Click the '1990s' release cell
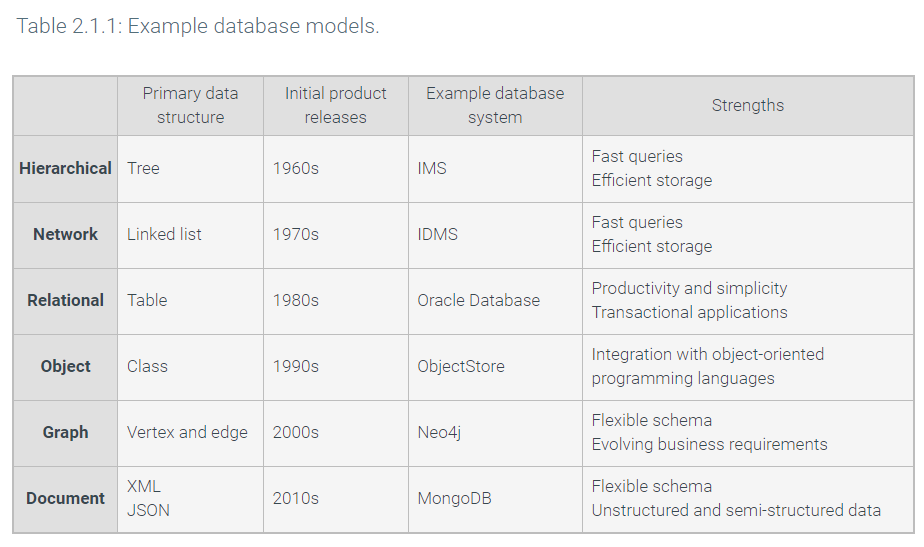924x547 pixels. tap(295, 366)
